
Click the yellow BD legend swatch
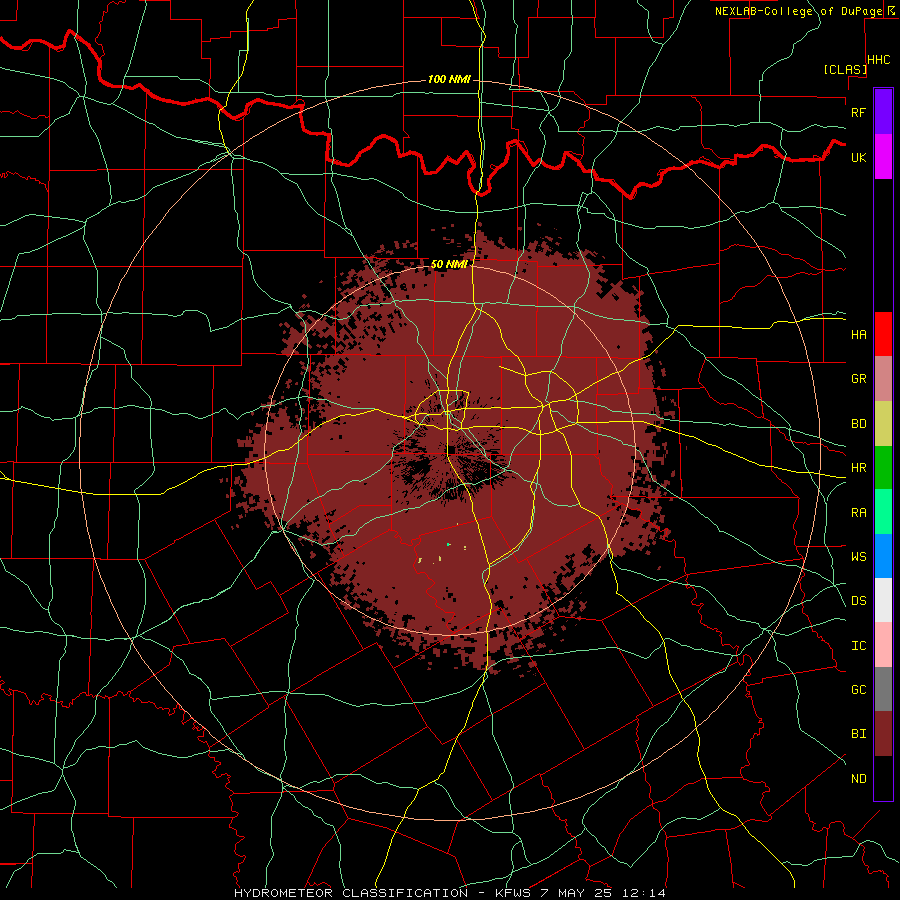(883, 424)
